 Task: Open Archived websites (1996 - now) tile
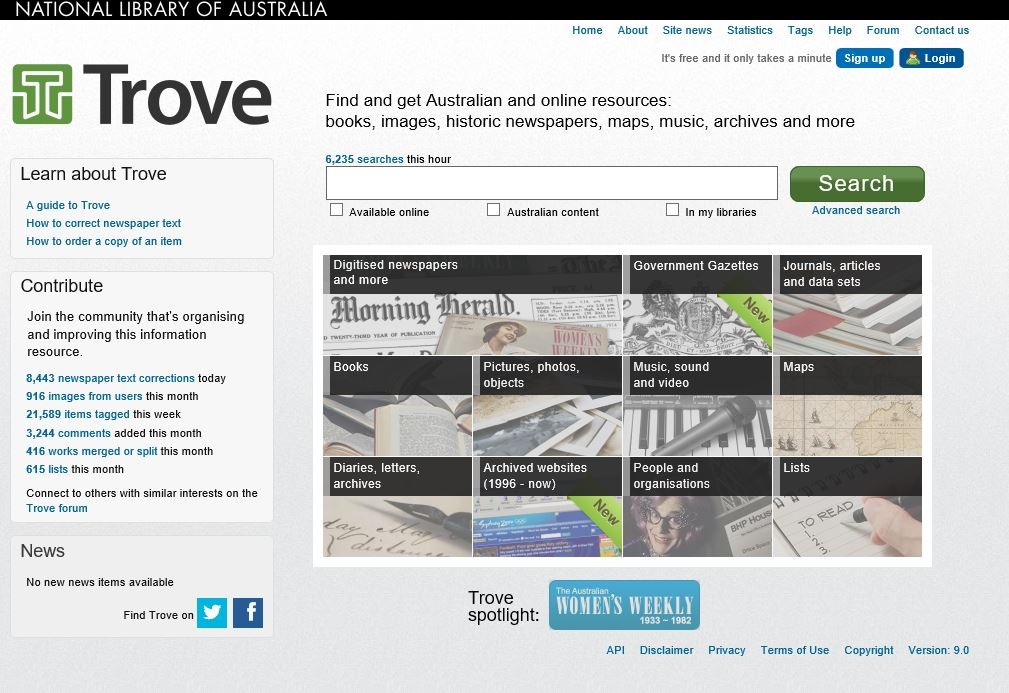548,507
